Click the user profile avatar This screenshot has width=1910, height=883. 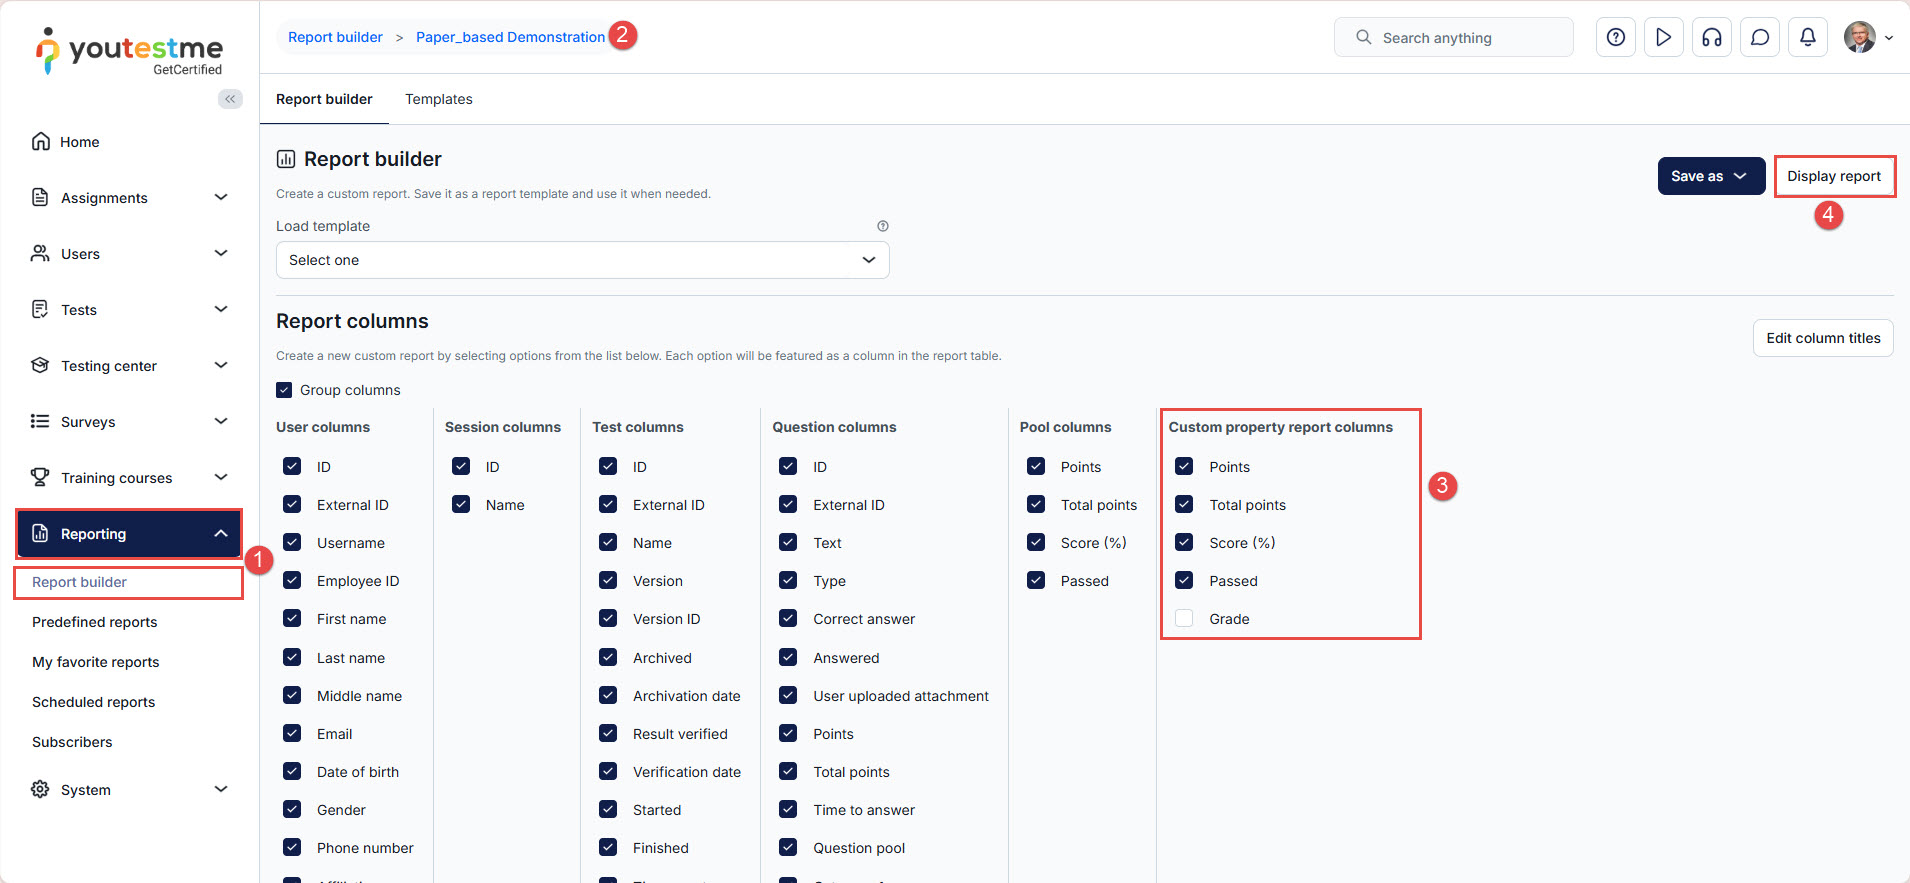click(1859, 37)
